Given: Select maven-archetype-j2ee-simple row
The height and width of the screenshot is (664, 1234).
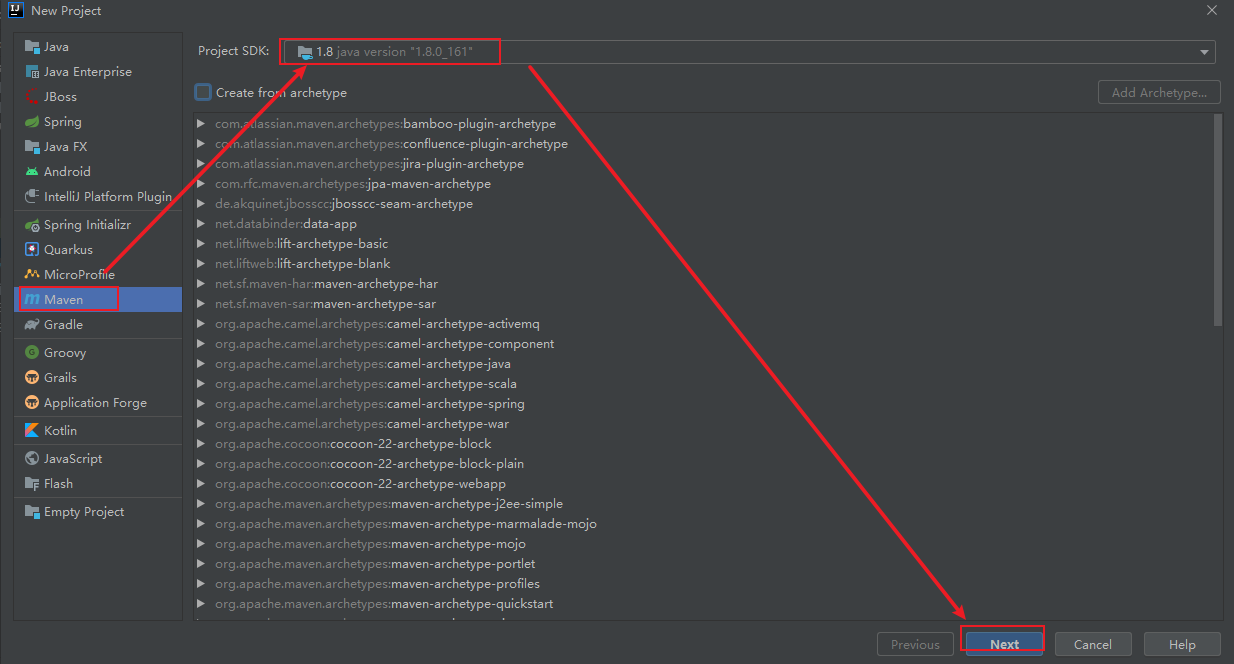Looking at the screenshot, I should point(704,504).
